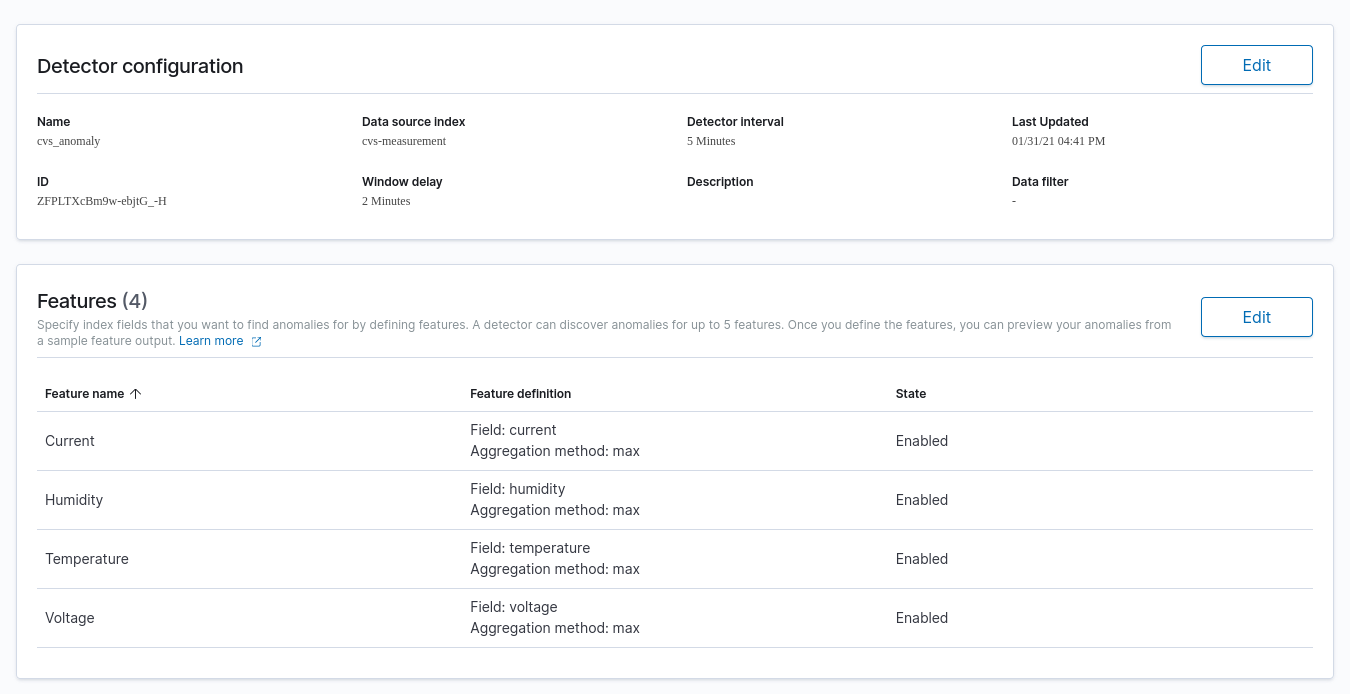1350x694 pixels.
Task: Sort the table by the Feature name header
Action: coord(85,394)
